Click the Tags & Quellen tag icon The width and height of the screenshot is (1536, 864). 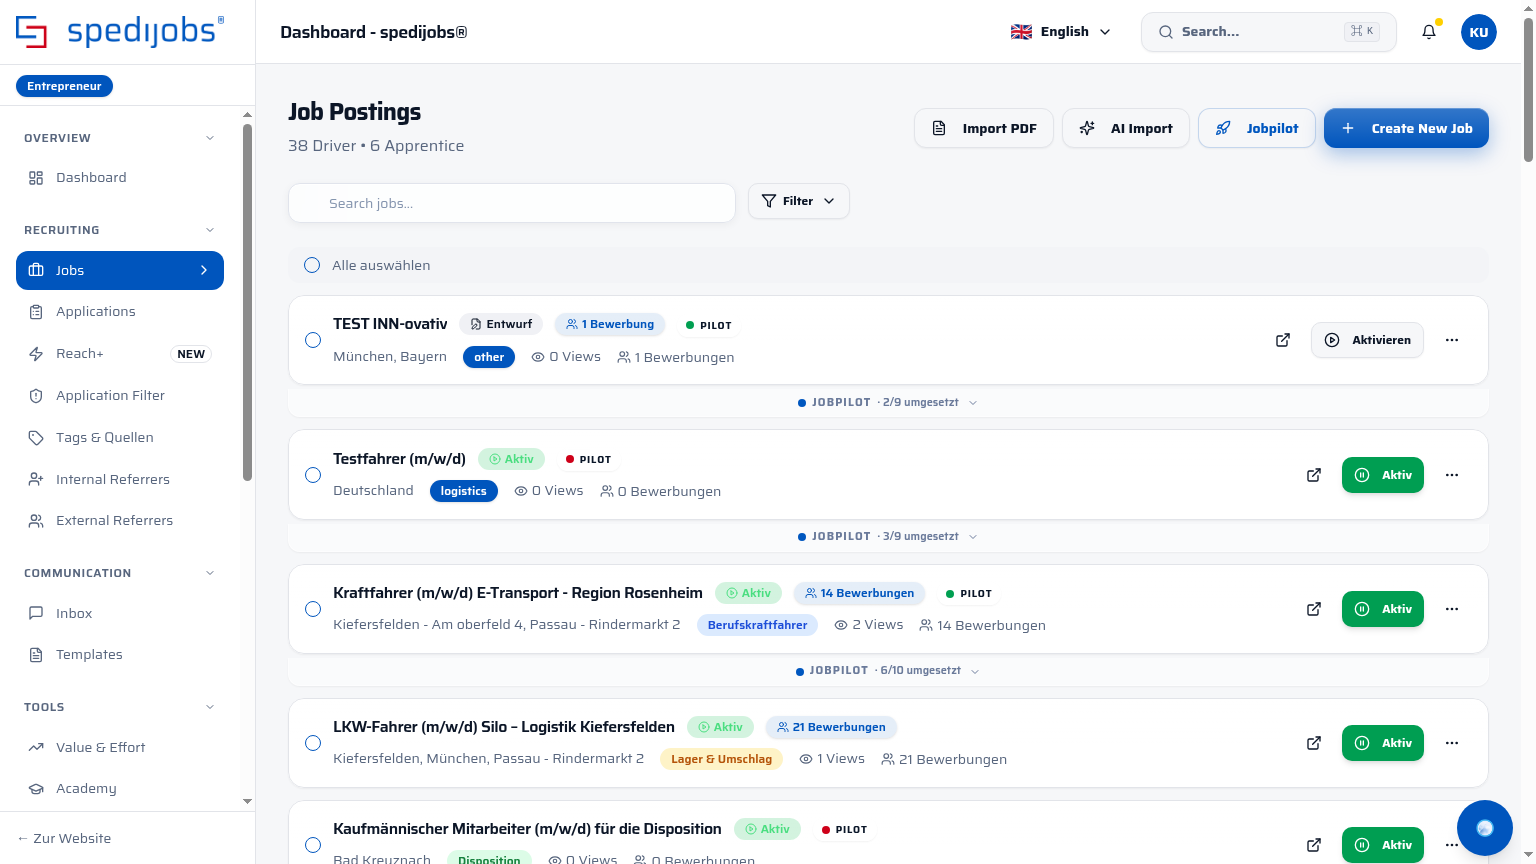click(36, 438)
